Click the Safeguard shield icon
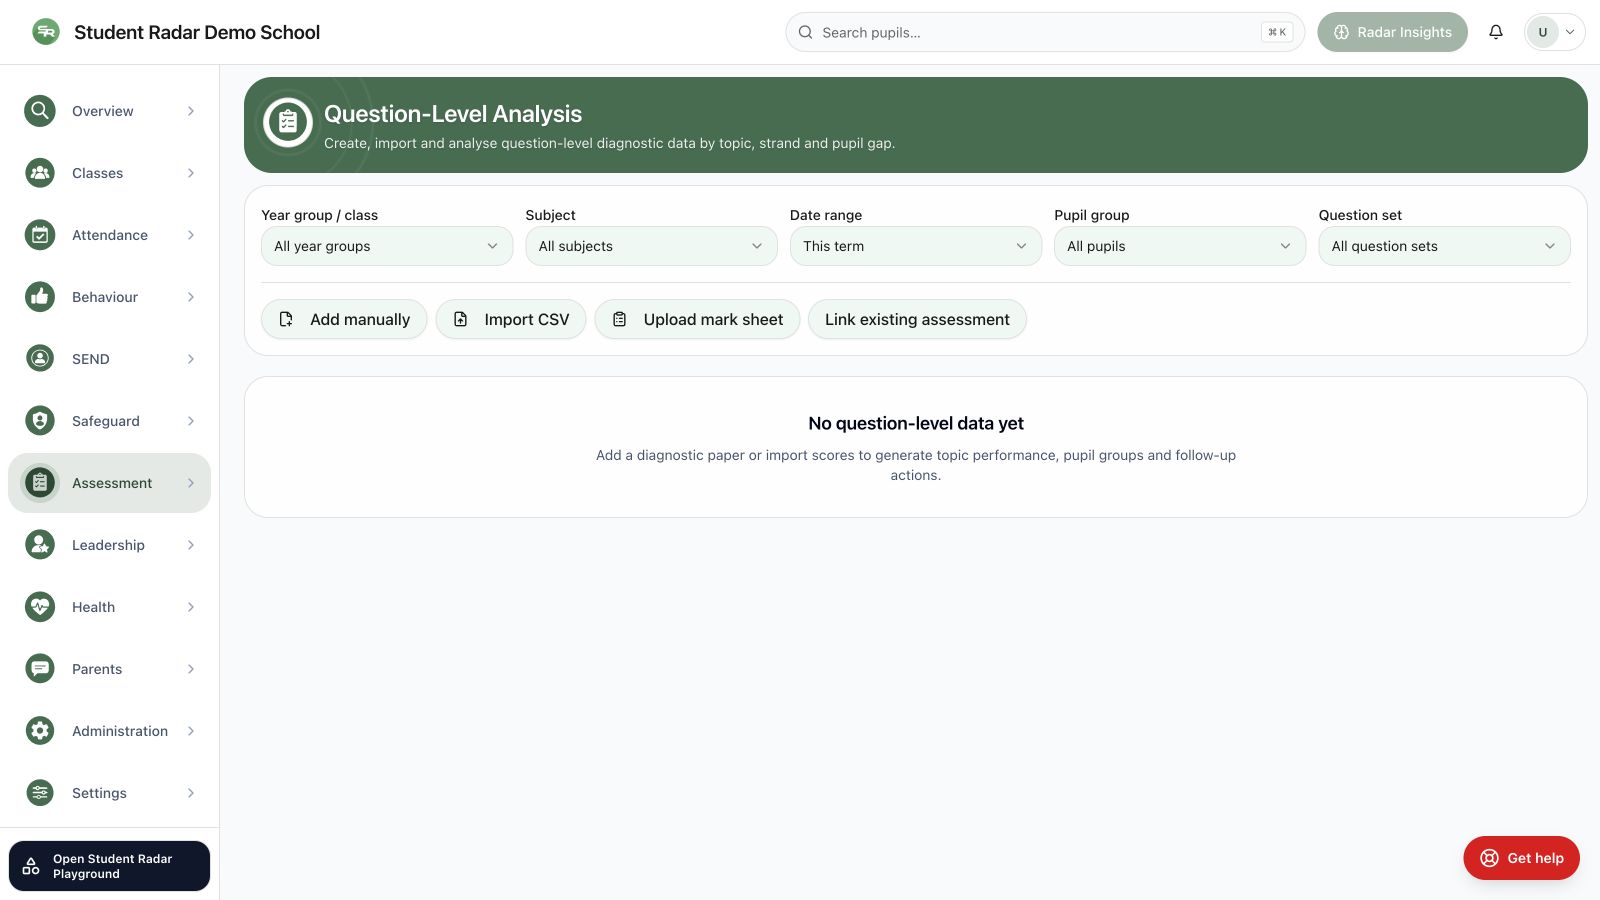1600x900 pixels. coord(40,421)
